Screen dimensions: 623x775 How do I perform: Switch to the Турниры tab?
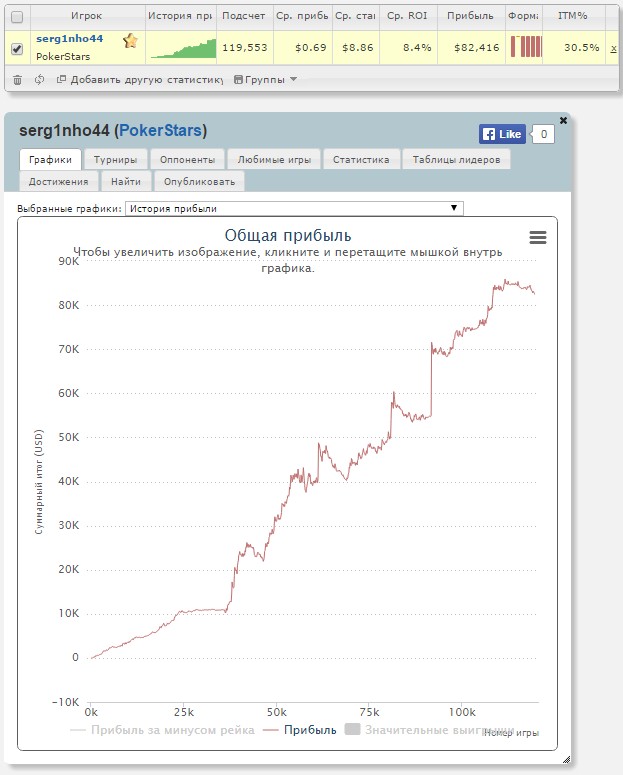click(116, 158)
